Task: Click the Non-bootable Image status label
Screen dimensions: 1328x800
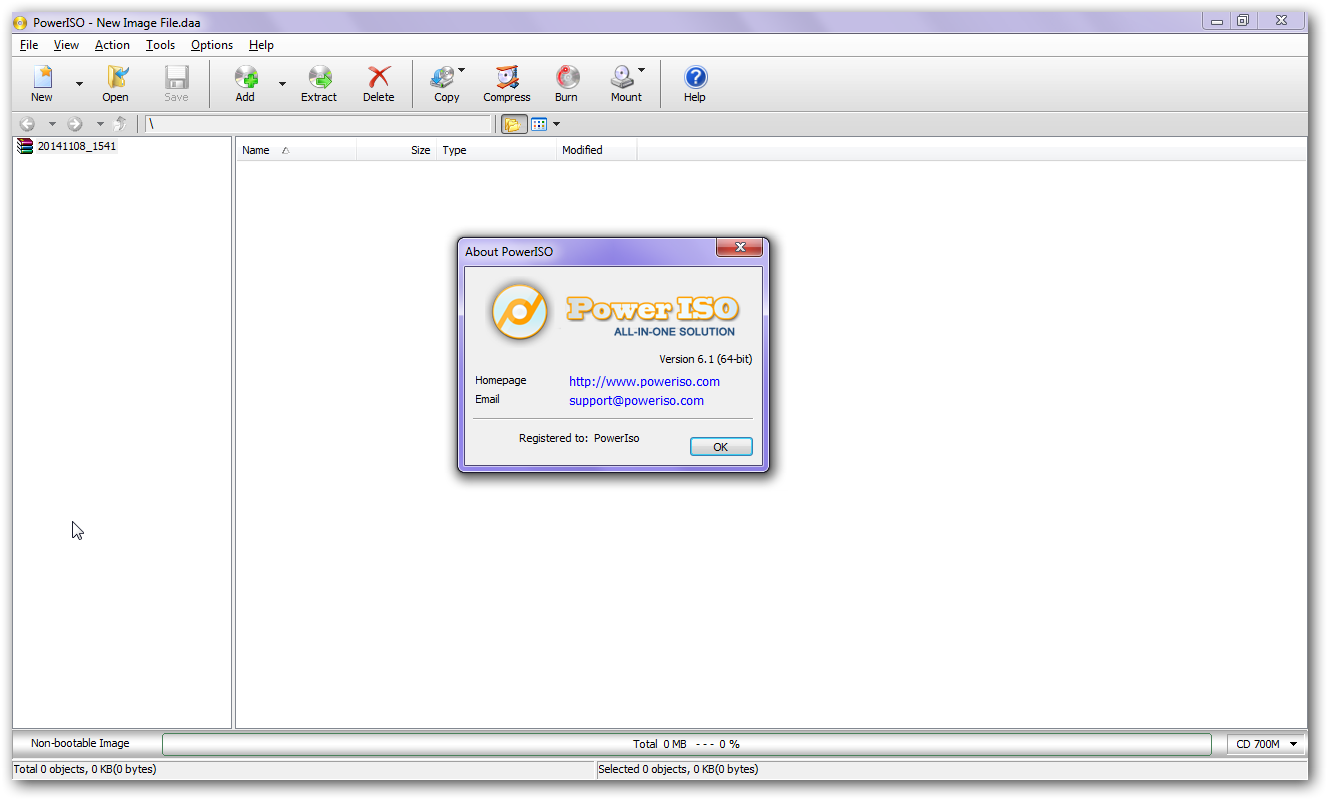Action: coord(80,743)
